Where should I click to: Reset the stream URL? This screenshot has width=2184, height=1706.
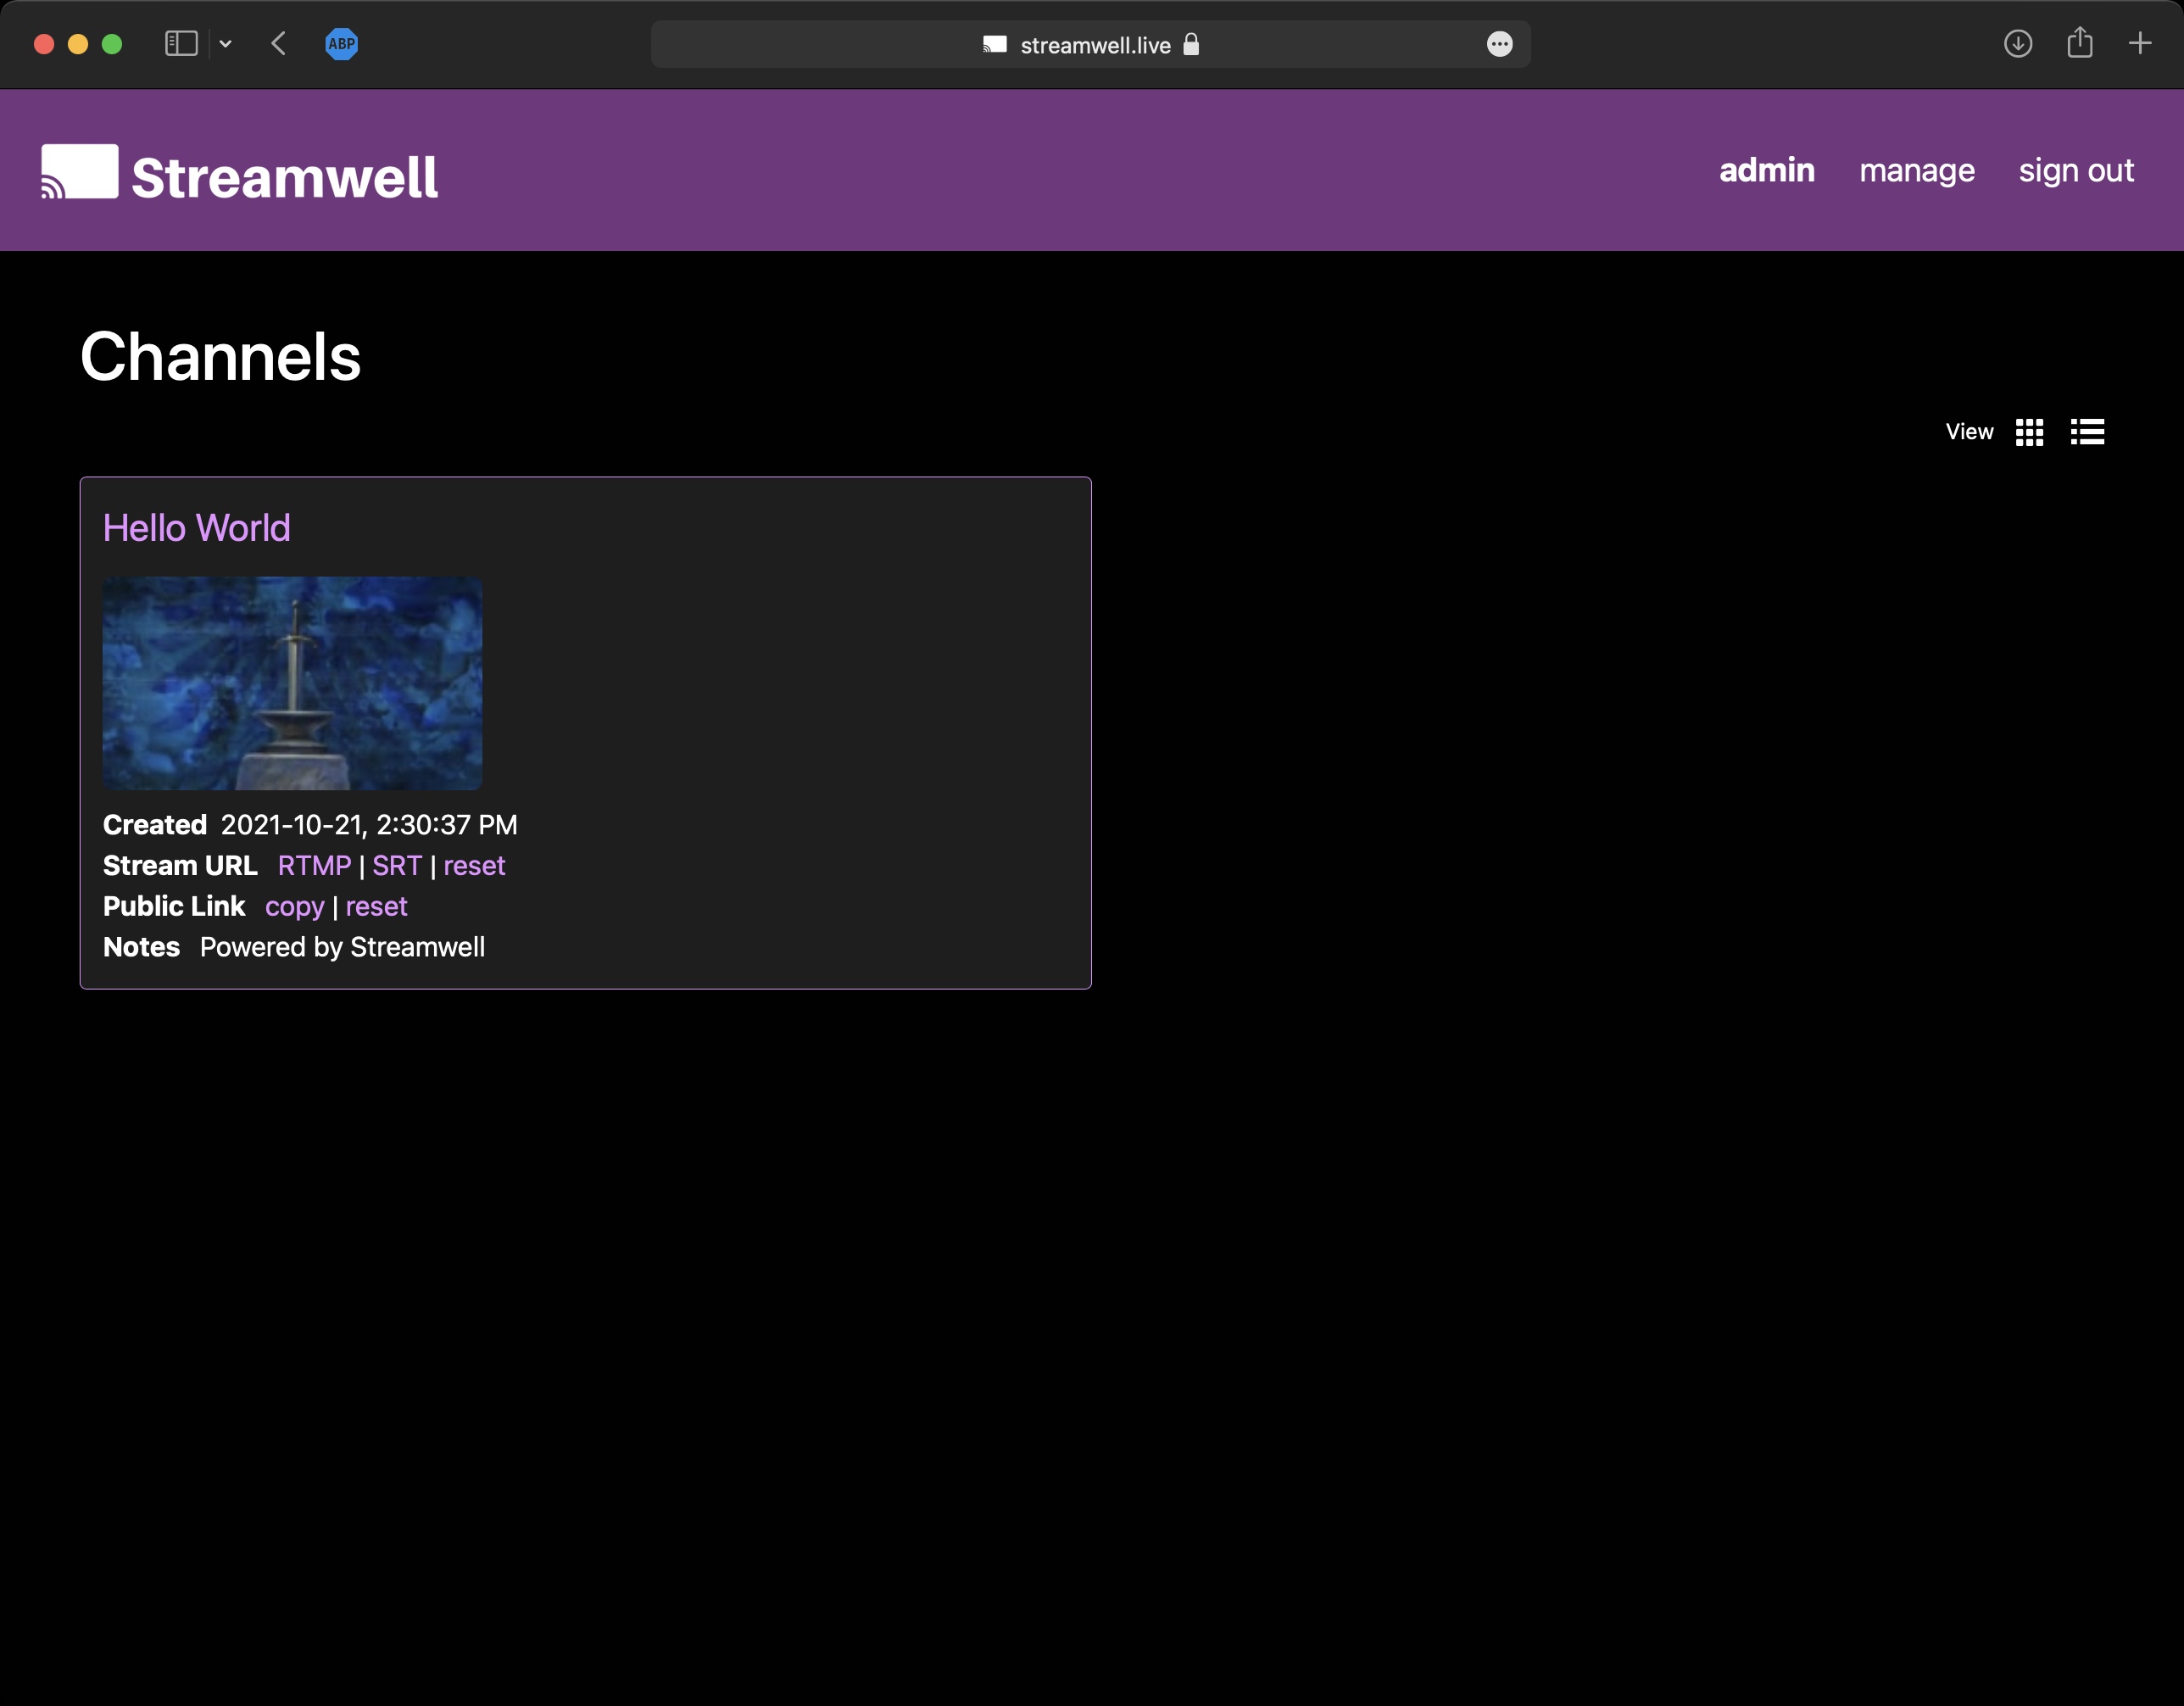point(474,865)
